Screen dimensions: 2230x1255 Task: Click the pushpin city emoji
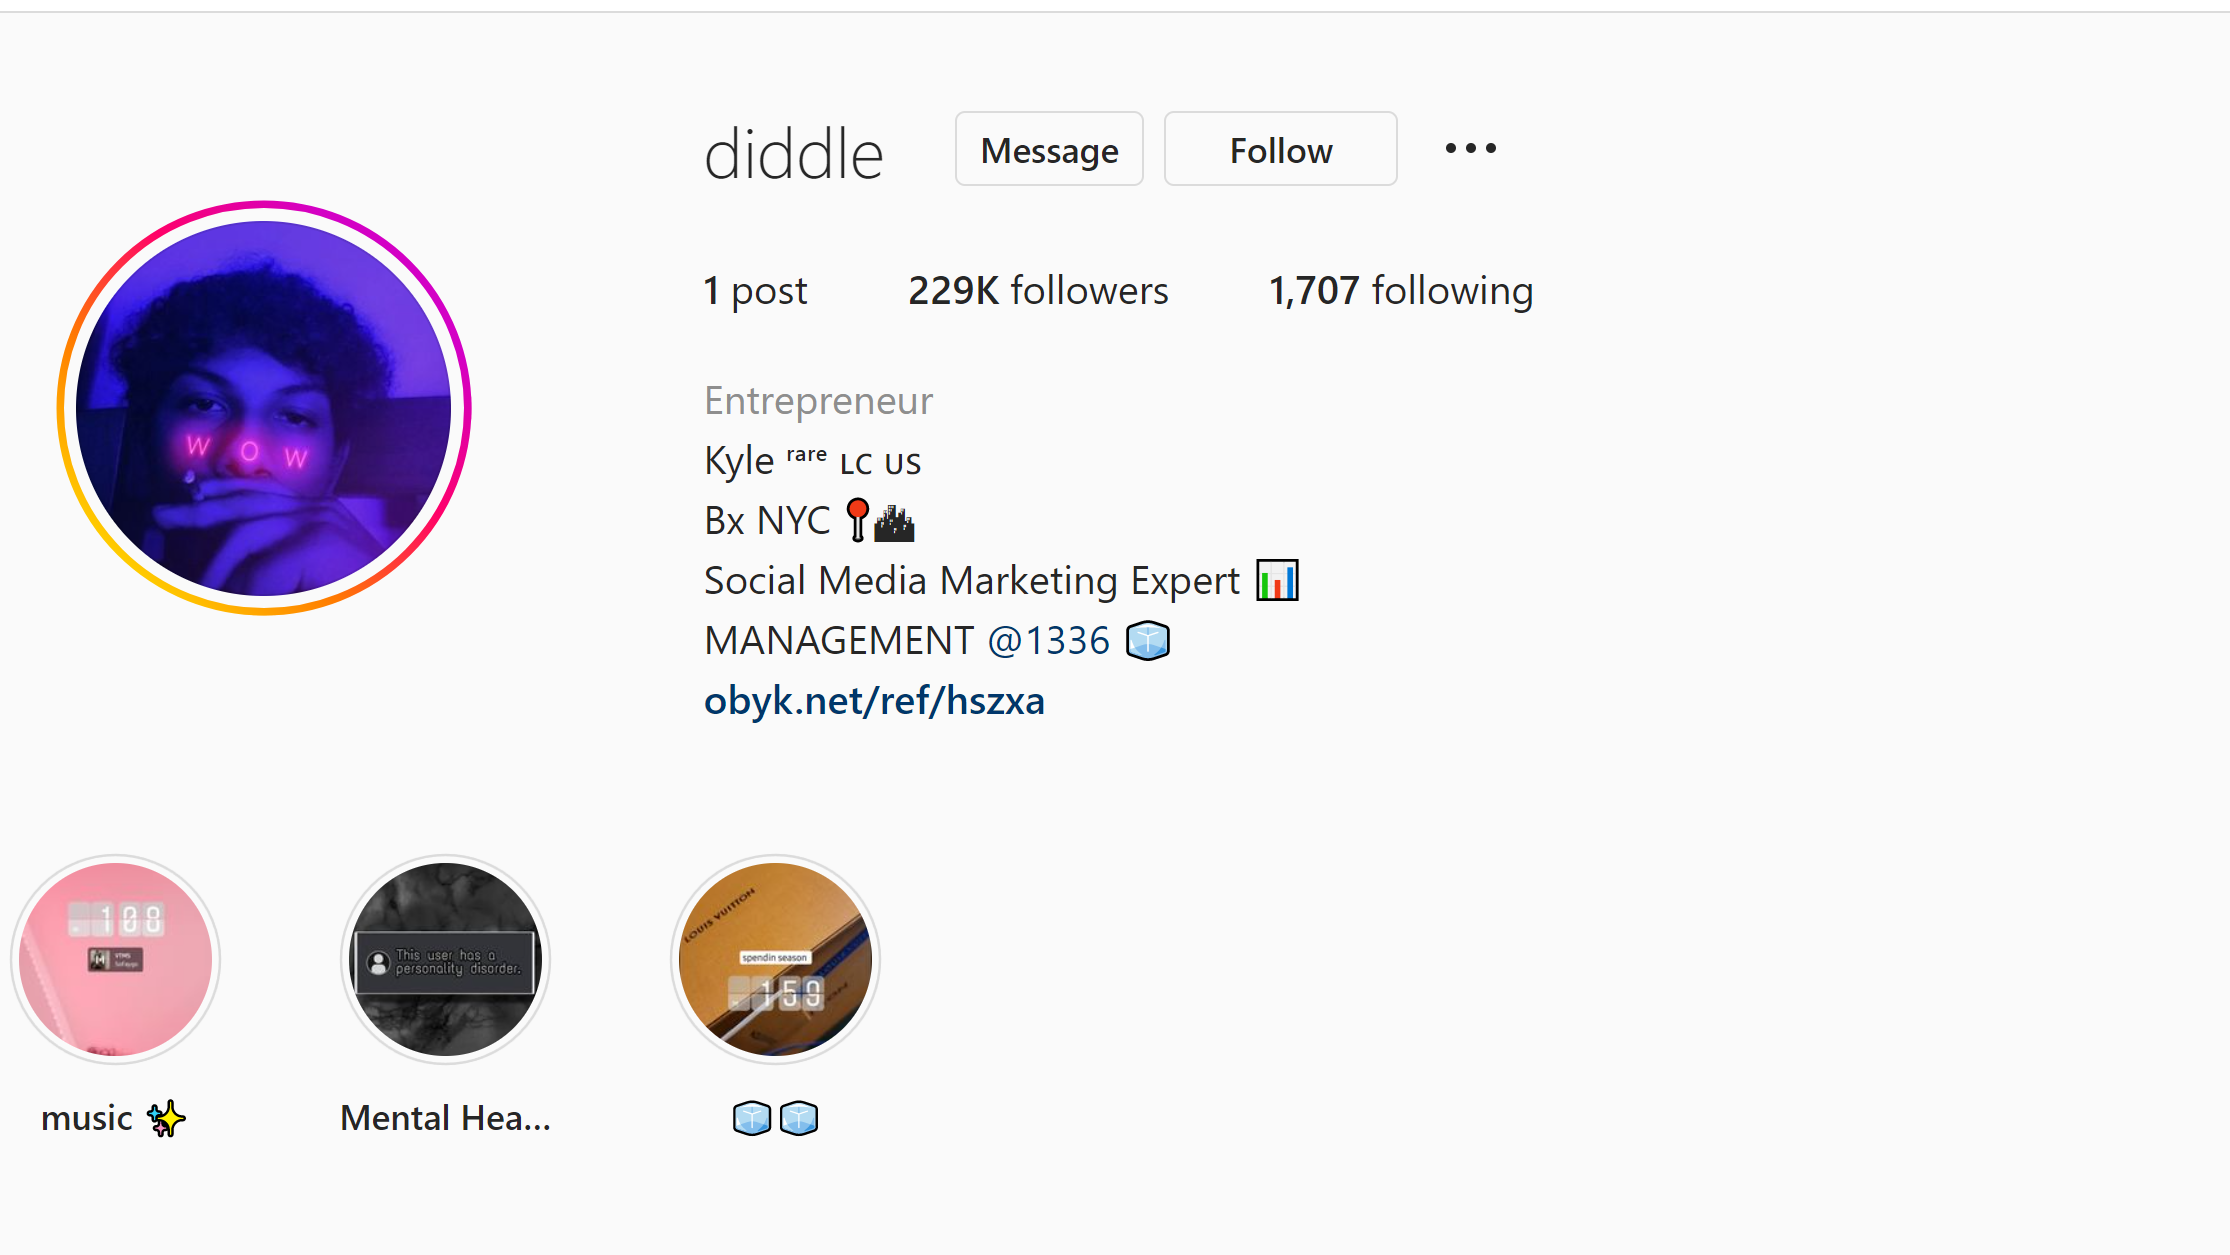click(880, 521)
